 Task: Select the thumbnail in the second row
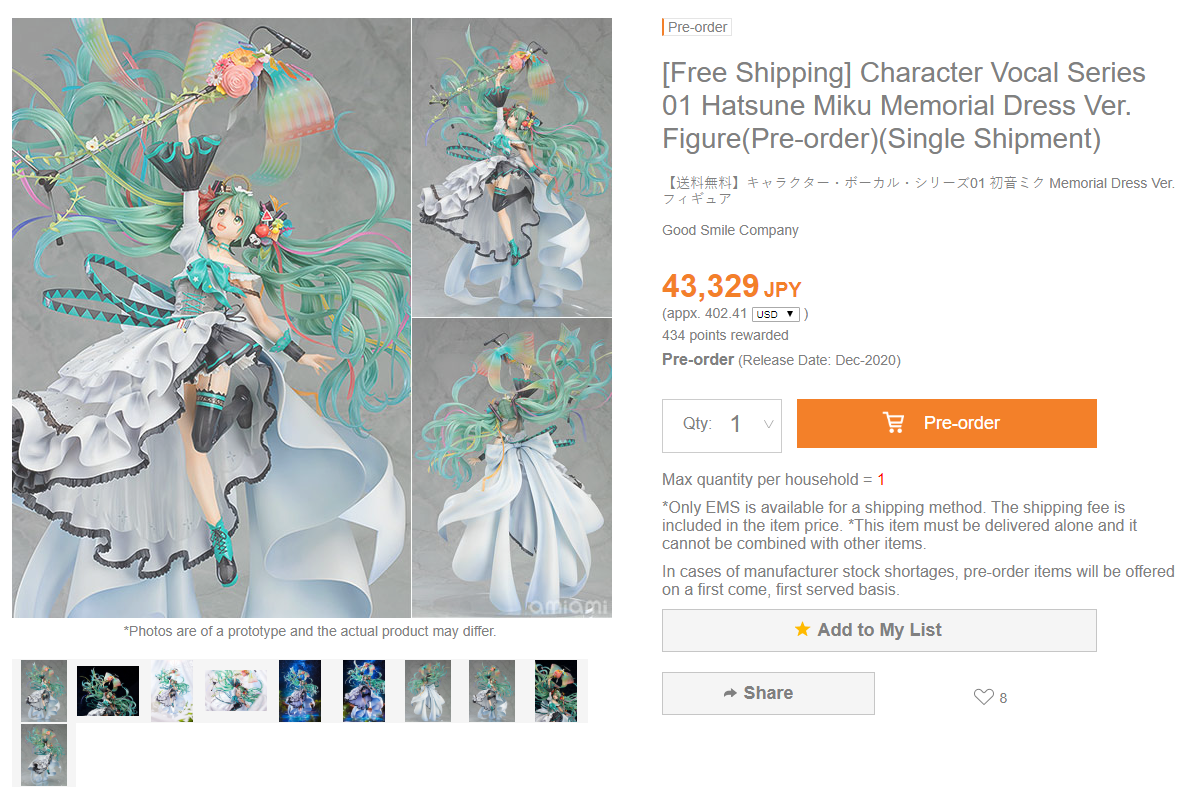click(44, 754)
